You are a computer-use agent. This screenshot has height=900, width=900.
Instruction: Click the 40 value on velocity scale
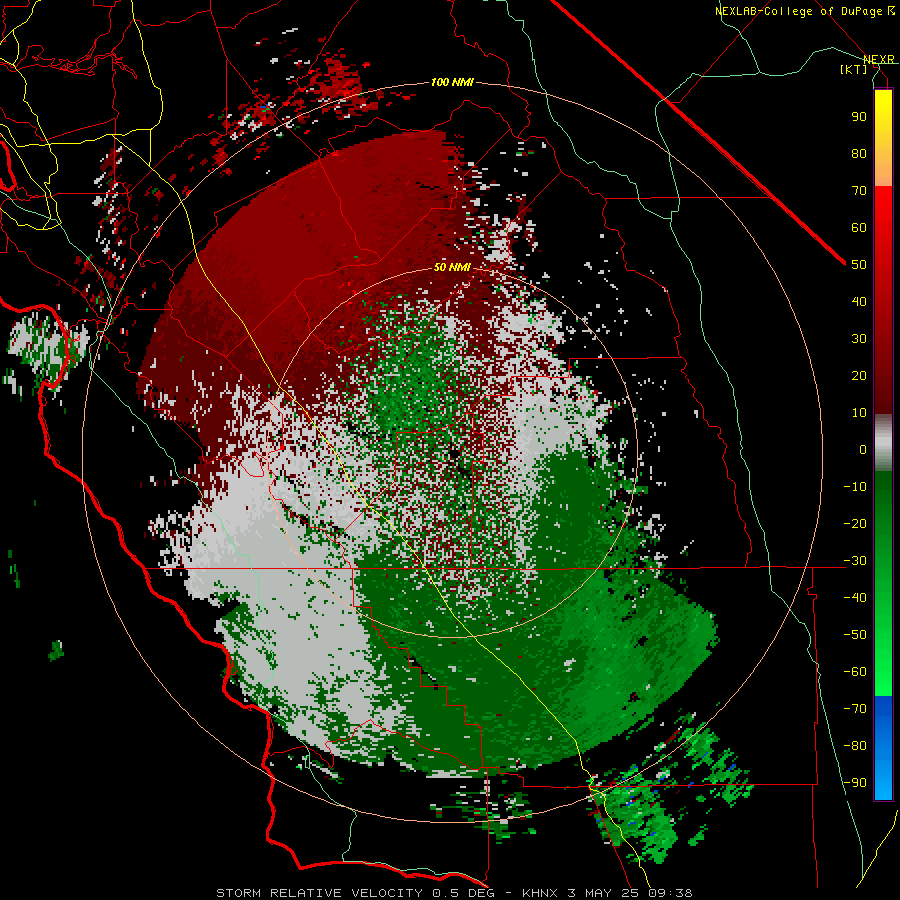click(859, 302)
